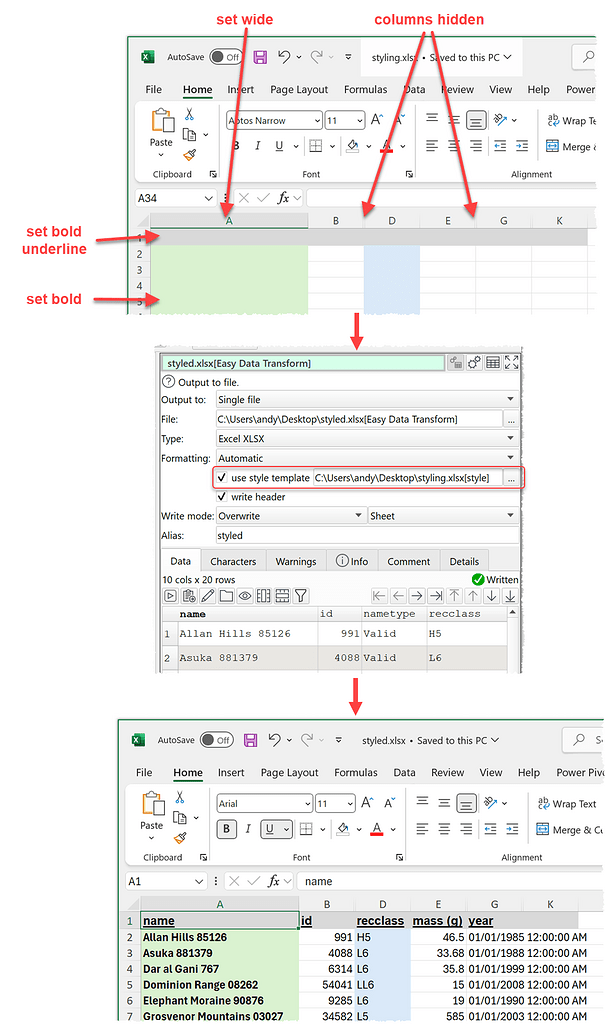Image resolution: width=605 pixels, height=1024 pixels.
Task: Click Save icon in styling.xlsx Excel window
Action: 260,57
